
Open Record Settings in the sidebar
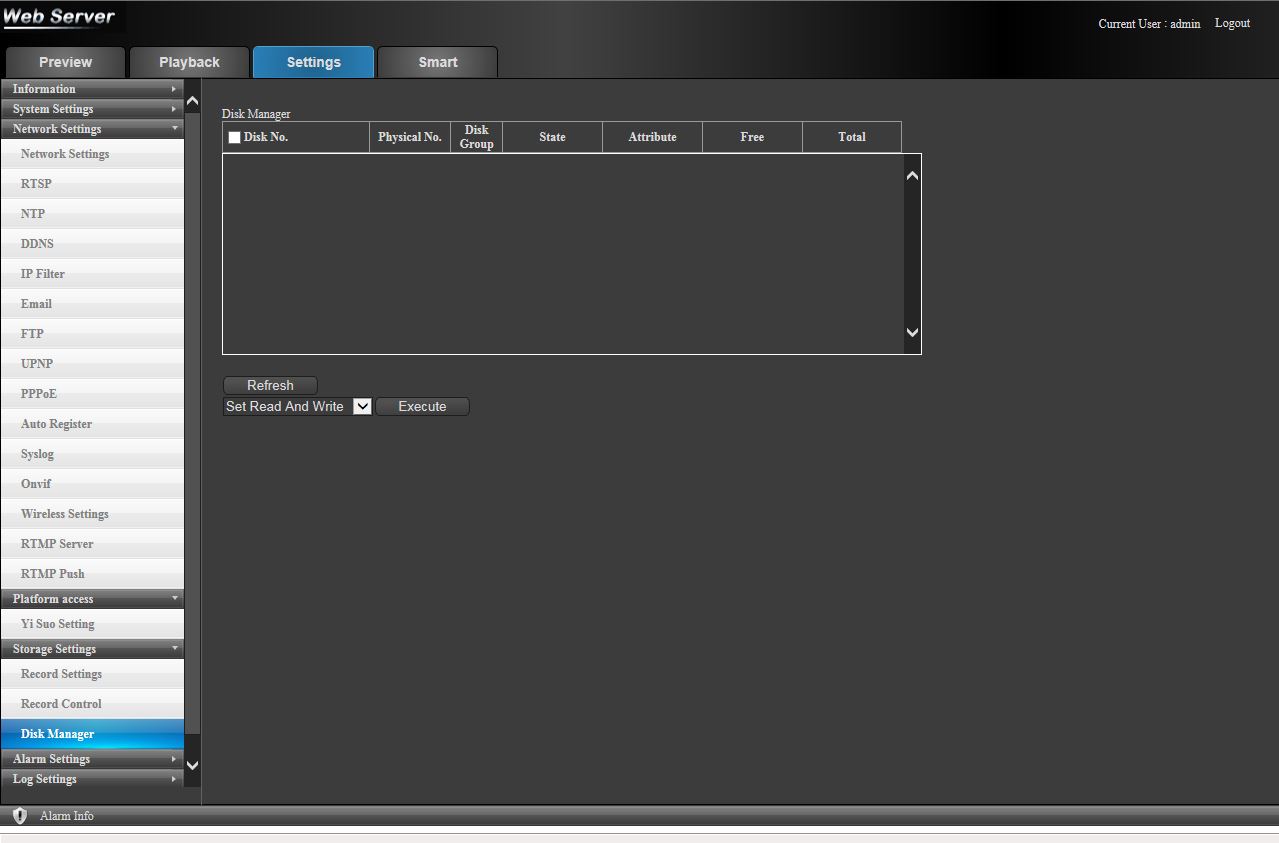click(61, 674)
